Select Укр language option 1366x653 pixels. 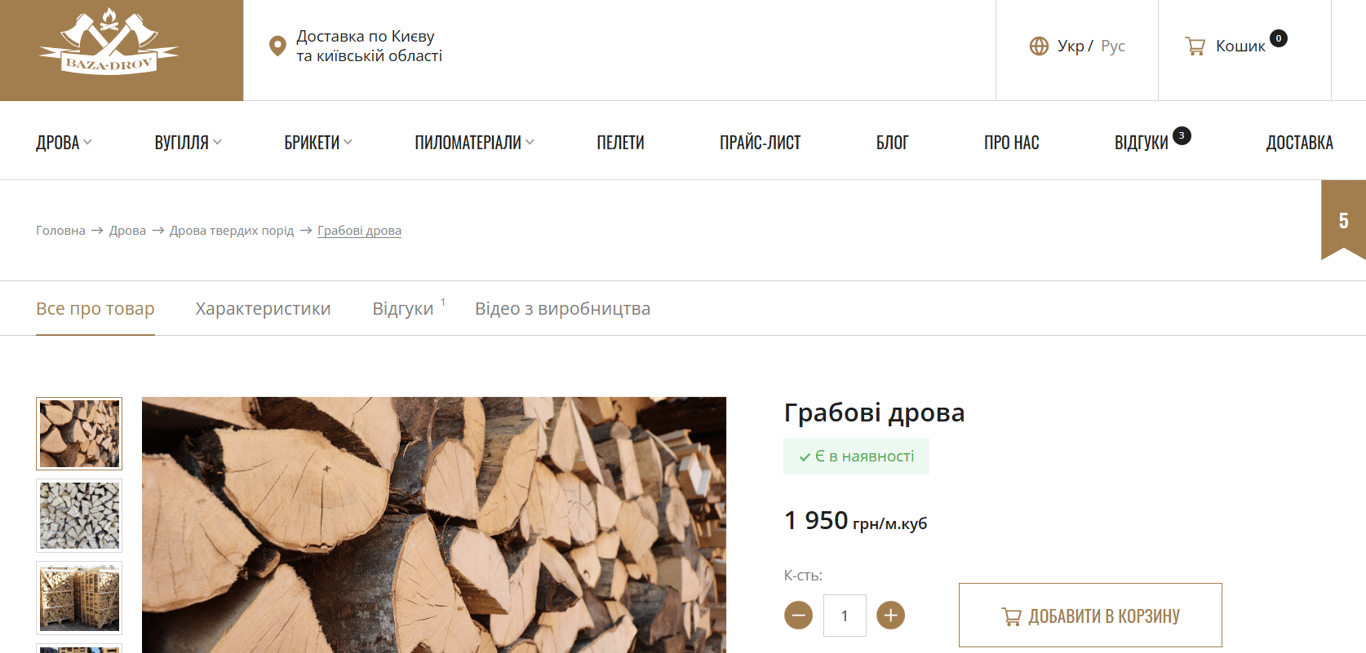coord(1070,46)
